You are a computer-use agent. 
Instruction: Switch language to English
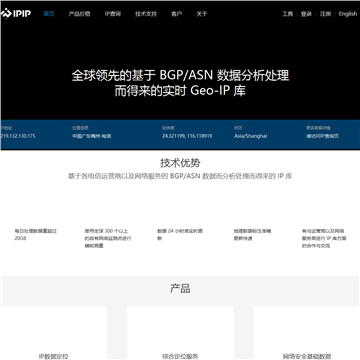[348, 14]
